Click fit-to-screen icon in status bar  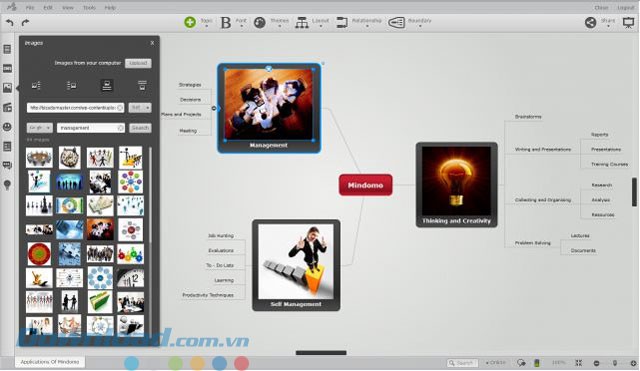click(578, 362)
